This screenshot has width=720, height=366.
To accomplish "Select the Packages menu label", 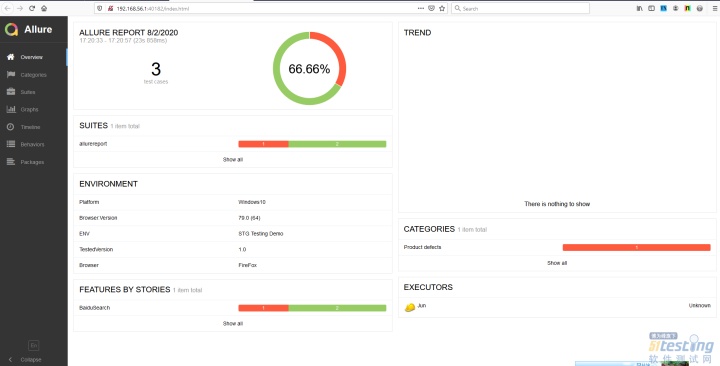I will (33, 162).
